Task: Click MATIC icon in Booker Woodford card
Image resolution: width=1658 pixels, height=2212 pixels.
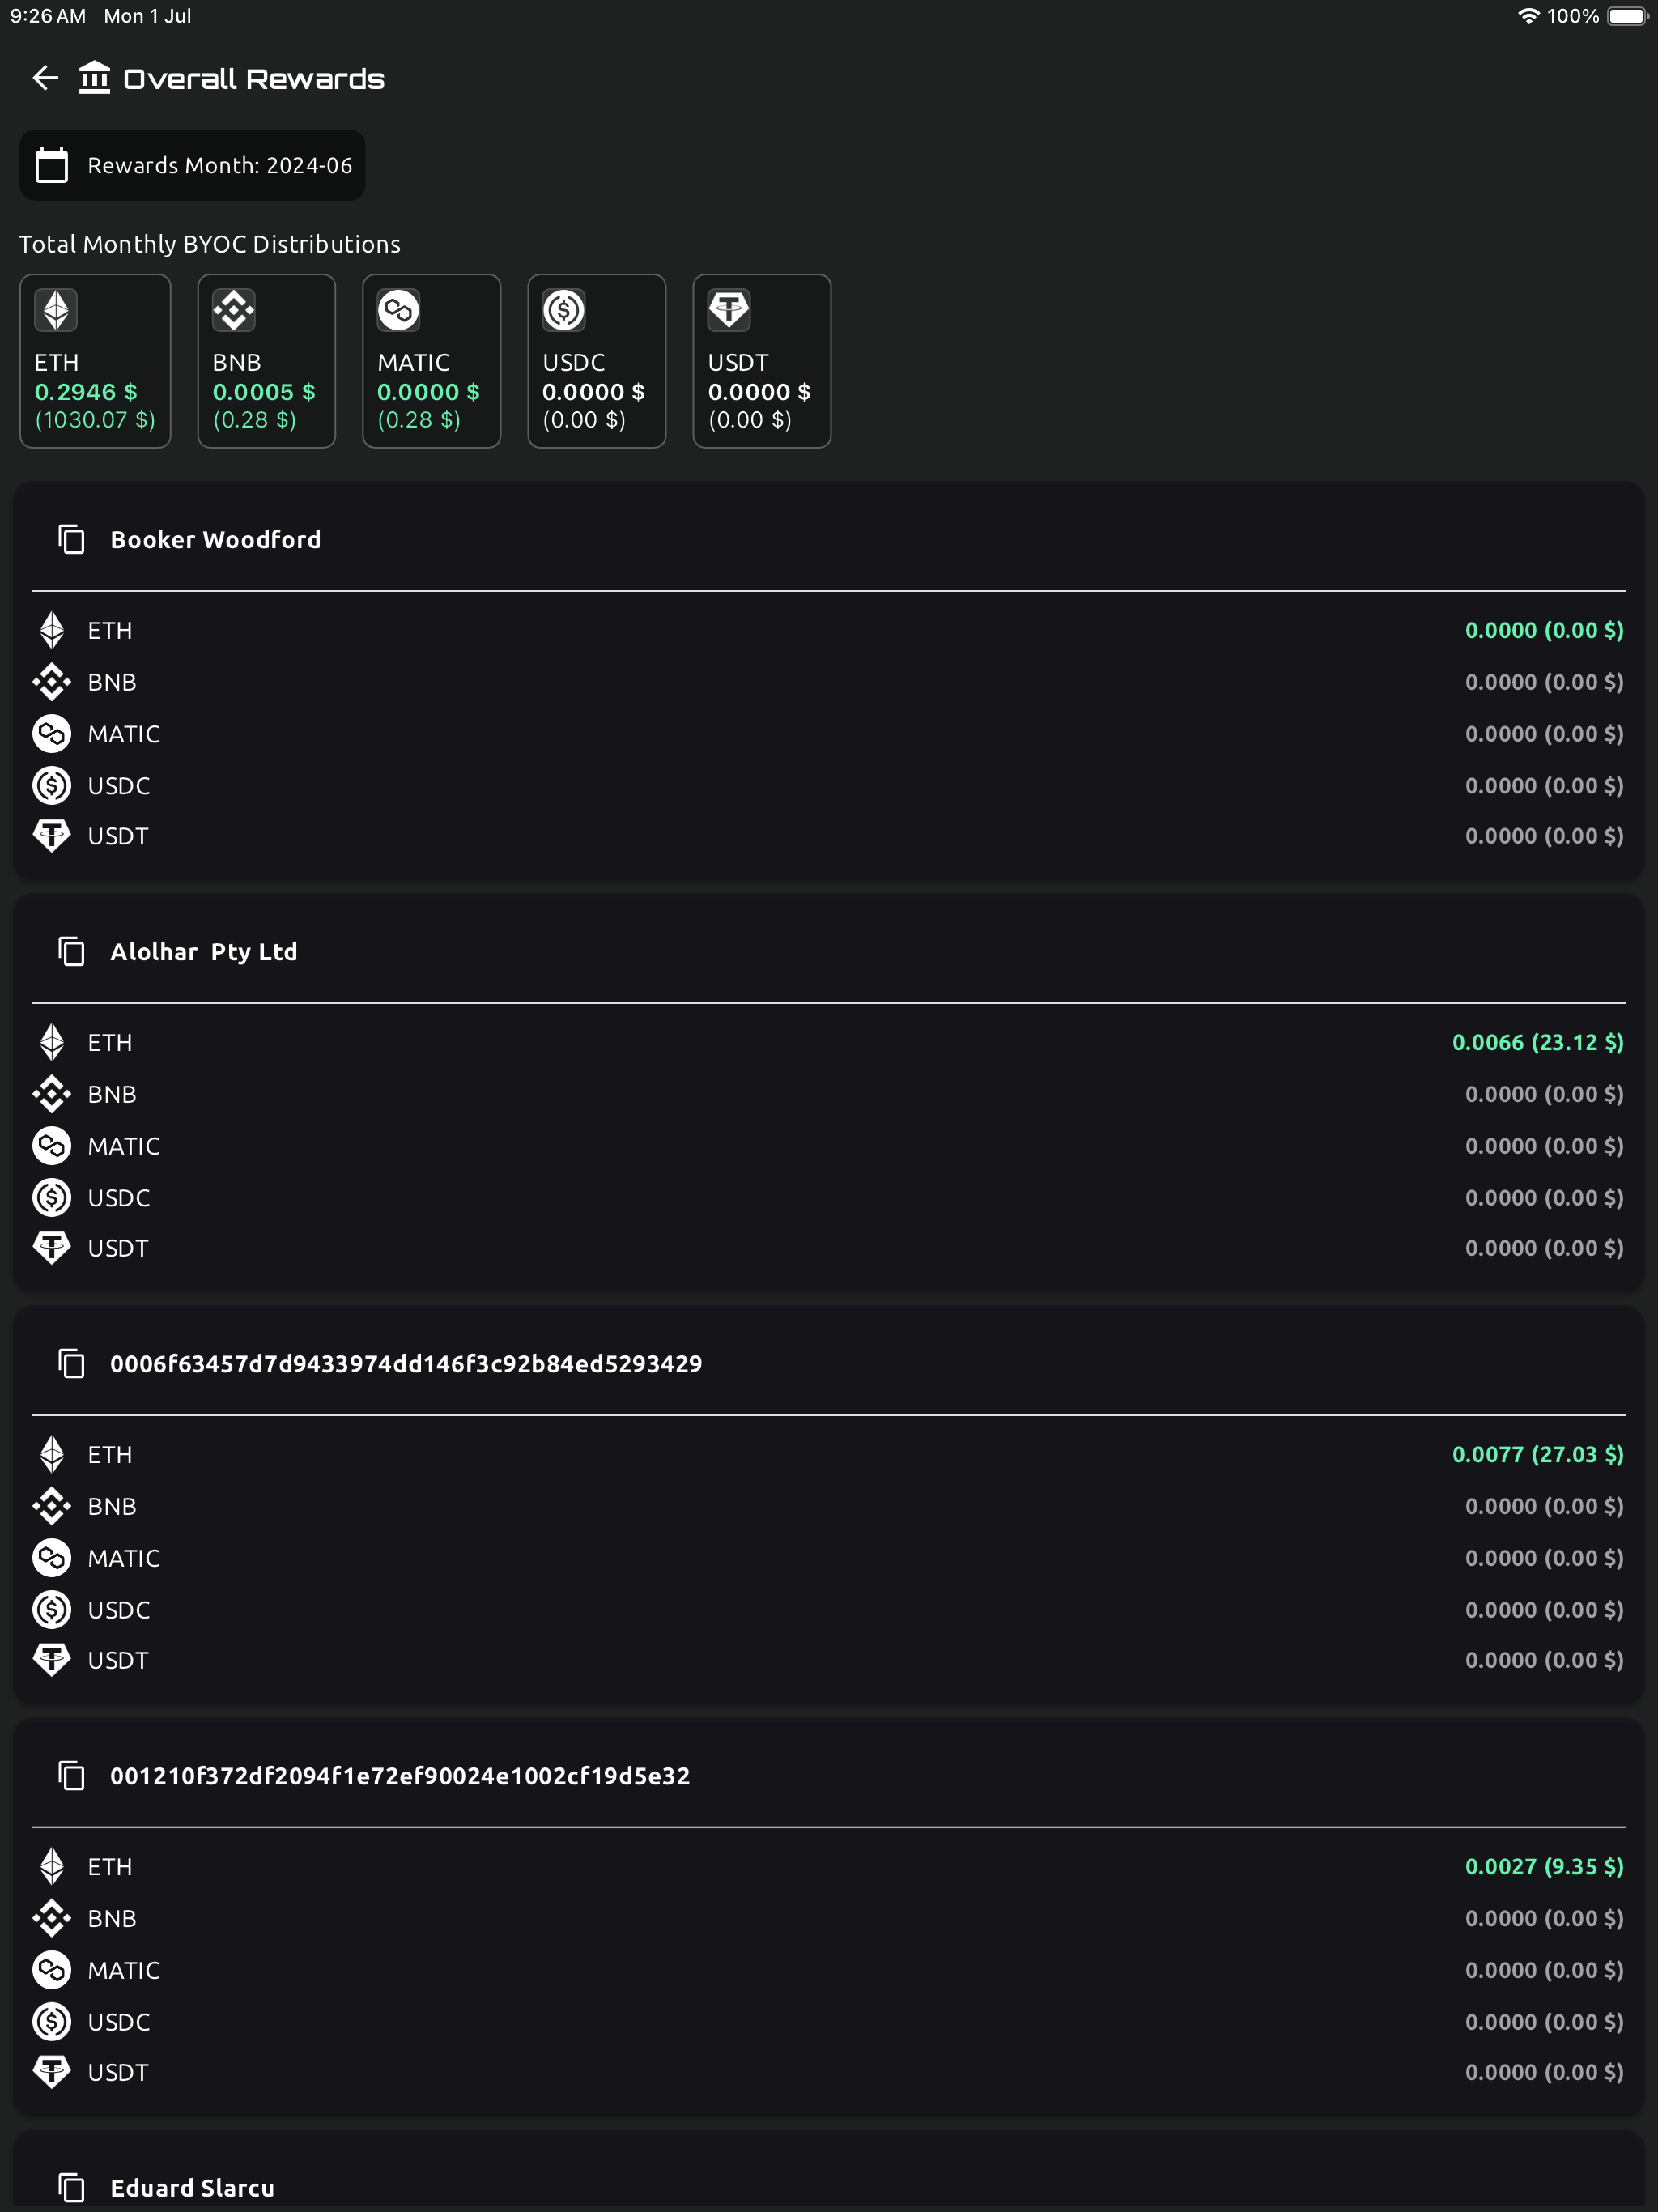Action: (52, 734)
